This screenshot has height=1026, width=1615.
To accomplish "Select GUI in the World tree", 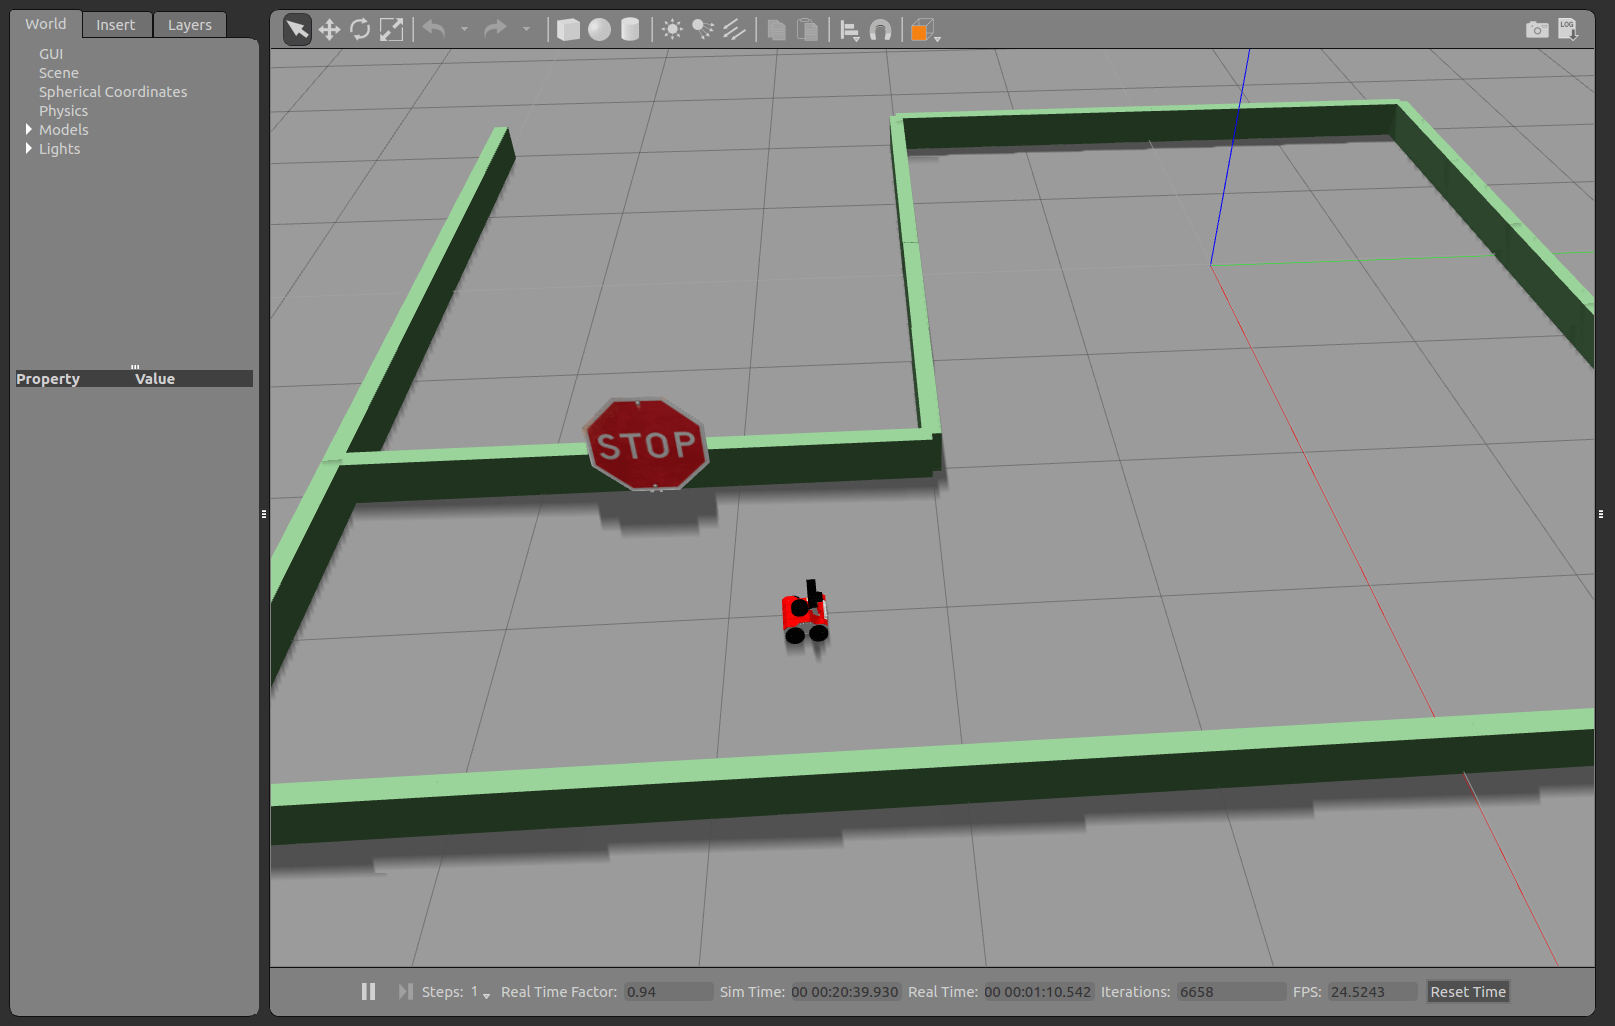I will point(51,54).
